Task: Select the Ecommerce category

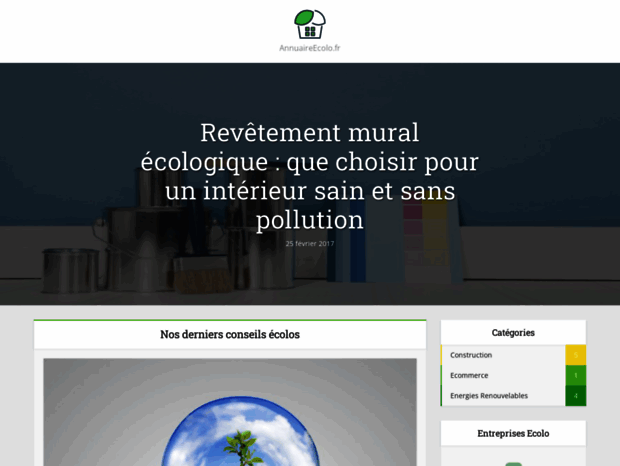Action: click(469, 375)
